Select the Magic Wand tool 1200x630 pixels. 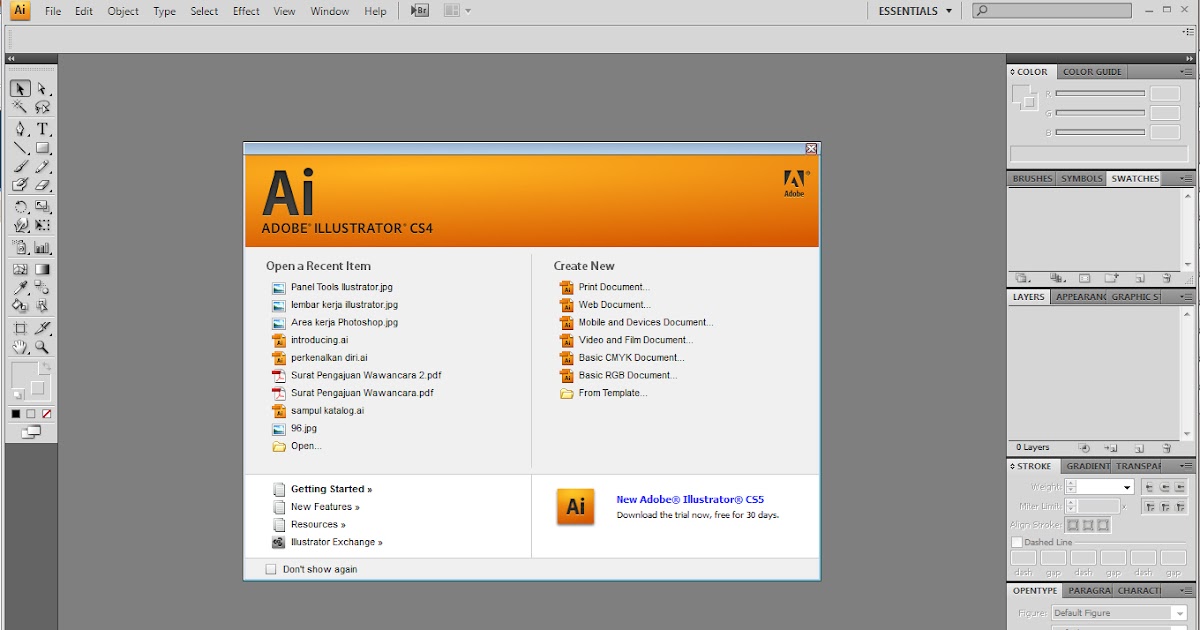[x=20, y=107]
